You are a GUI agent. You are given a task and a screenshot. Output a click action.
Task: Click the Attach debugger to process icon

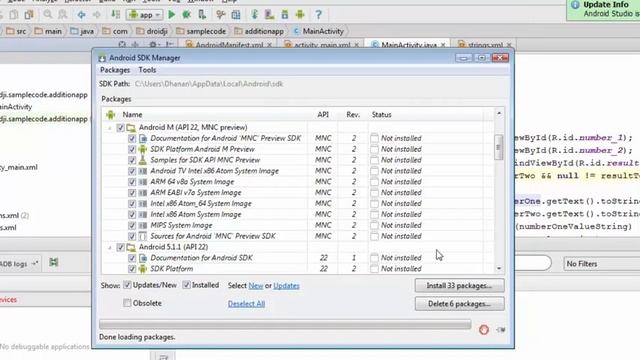click(202, 15)
